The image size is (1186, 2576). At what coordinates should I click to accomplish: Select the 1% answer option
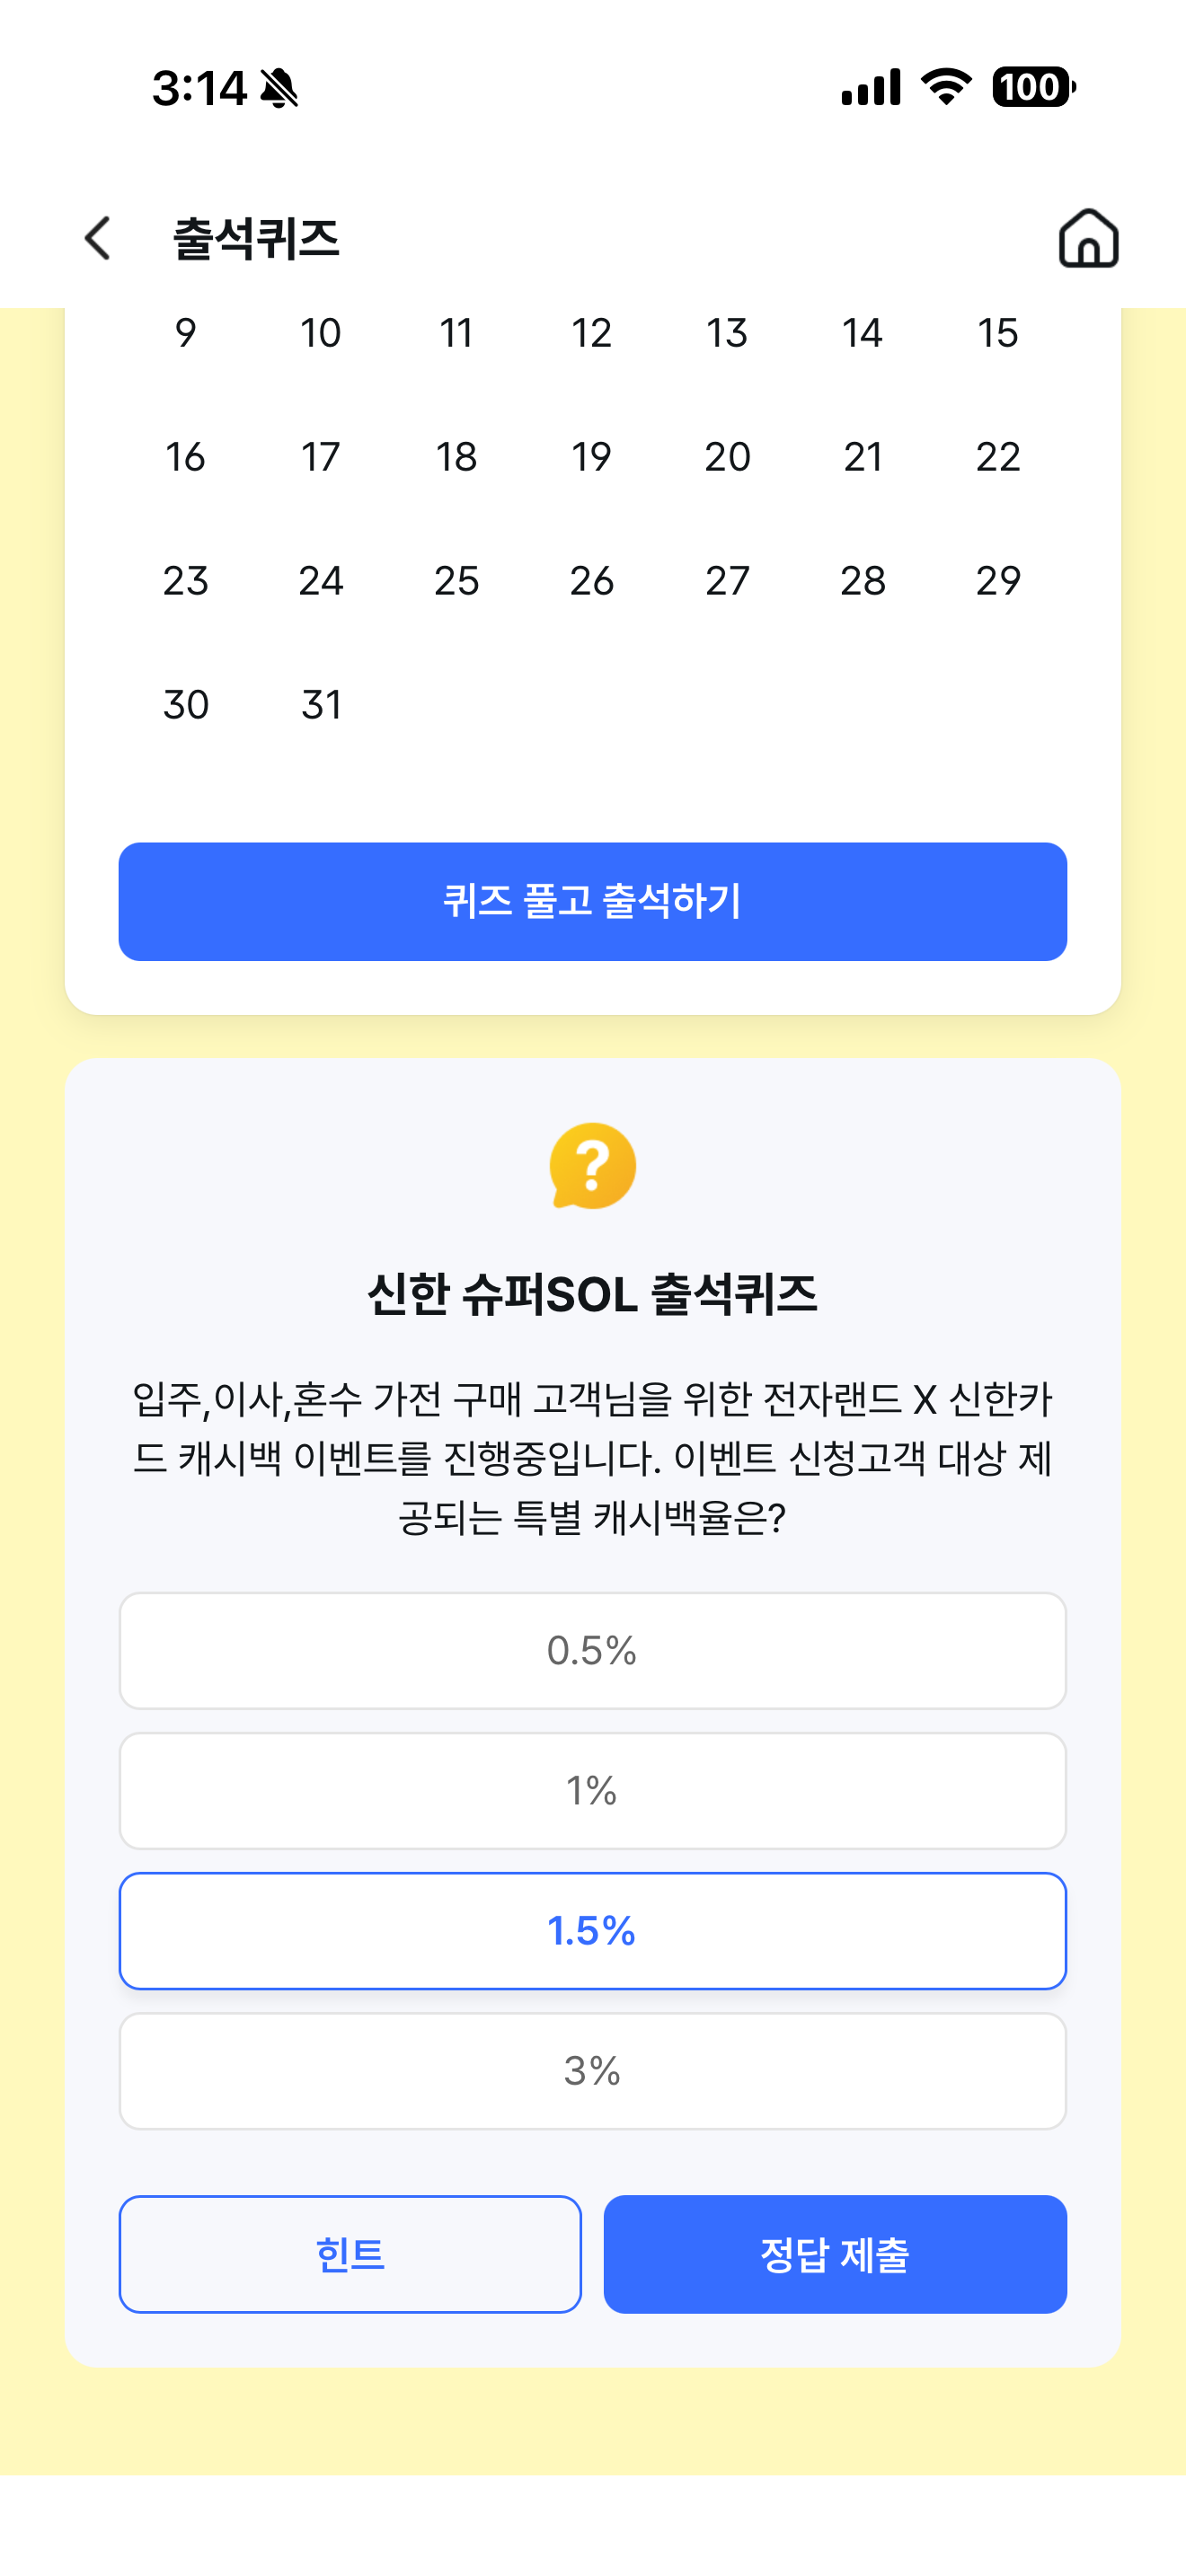tap(593, 1791)
